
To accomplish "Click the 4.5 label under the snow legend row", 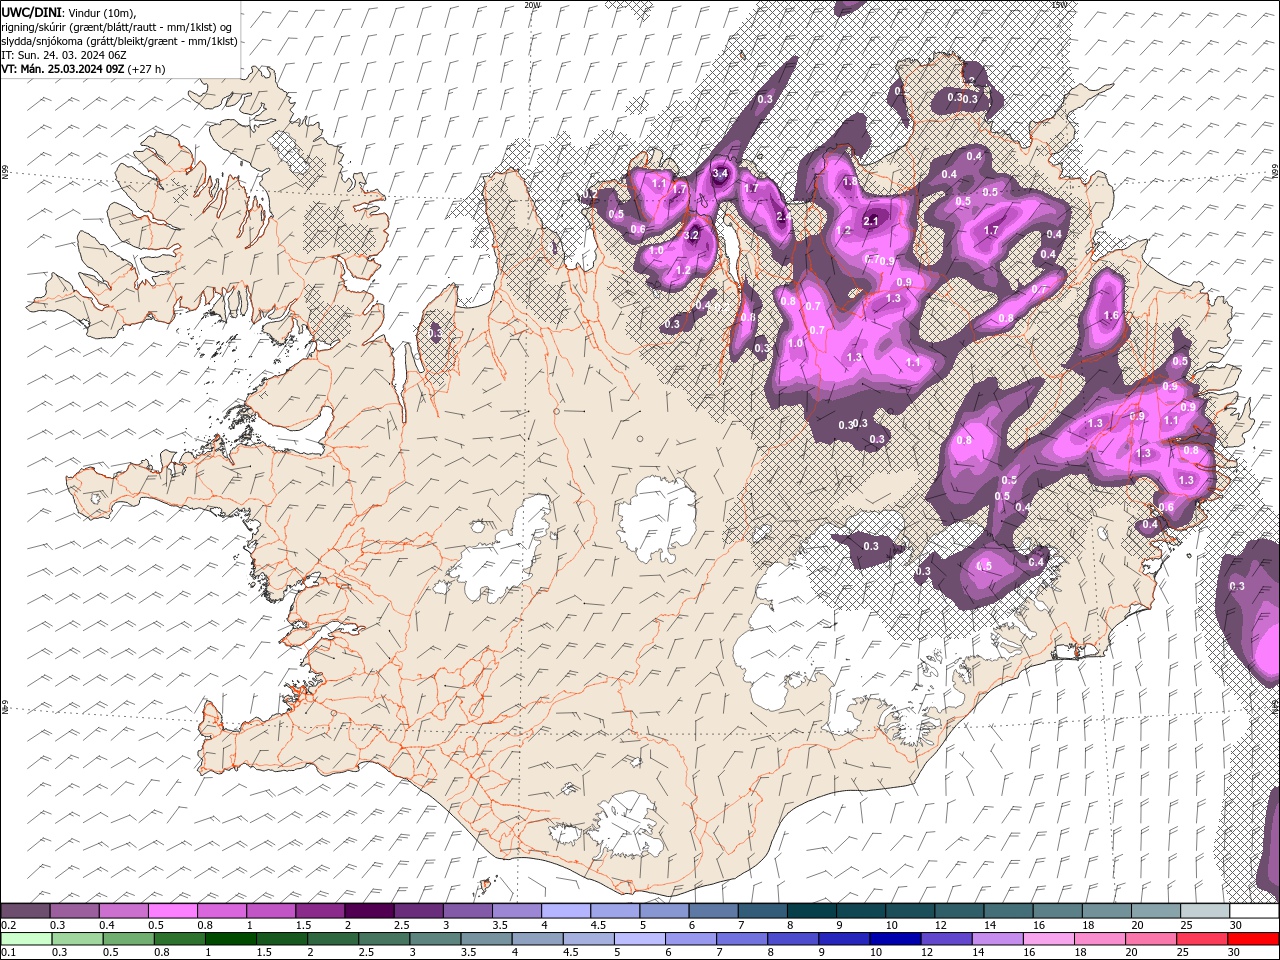I will 598,925.
